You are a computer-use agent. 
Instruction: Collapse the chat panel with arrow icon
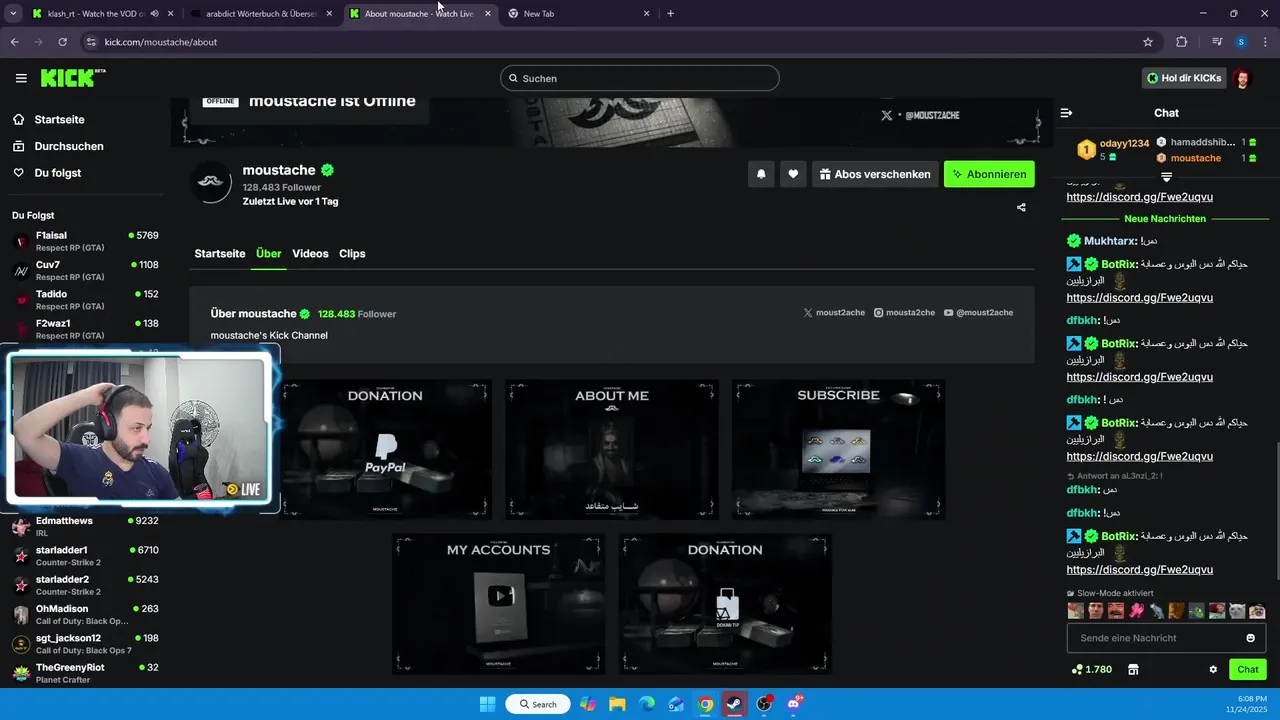tap(1066, 113)
